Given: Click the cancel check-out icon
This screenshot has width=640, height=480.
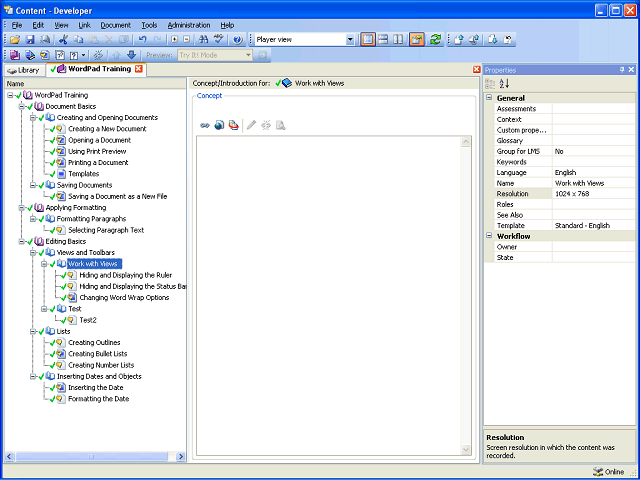Looking at the screenshot, I should coord(507,40).
